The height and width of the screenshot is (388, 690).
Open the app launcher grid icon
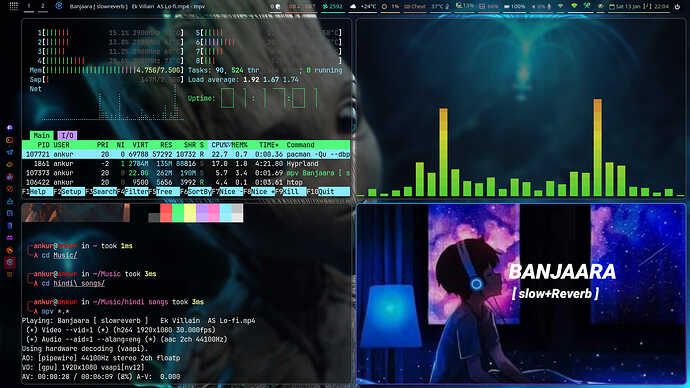click(x=14, y=6)
